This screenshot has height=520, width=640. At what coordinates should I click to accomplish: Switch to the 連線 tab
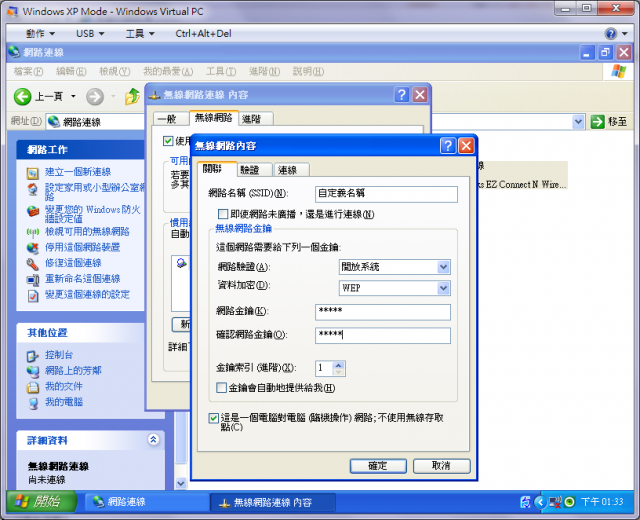point(291,170)
